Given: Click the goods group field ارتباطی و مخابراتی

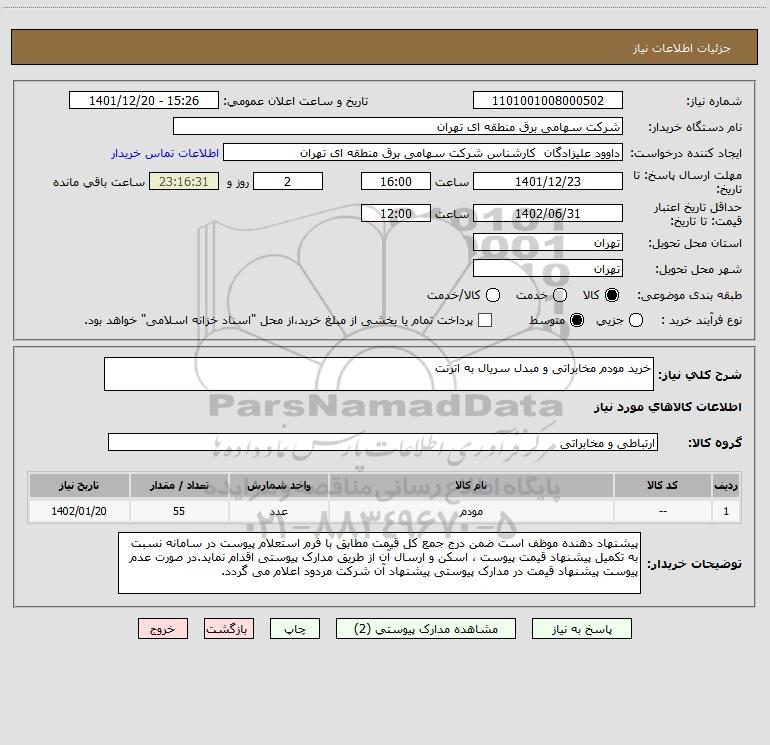Looking at the screenshot, I should (383, 442).
